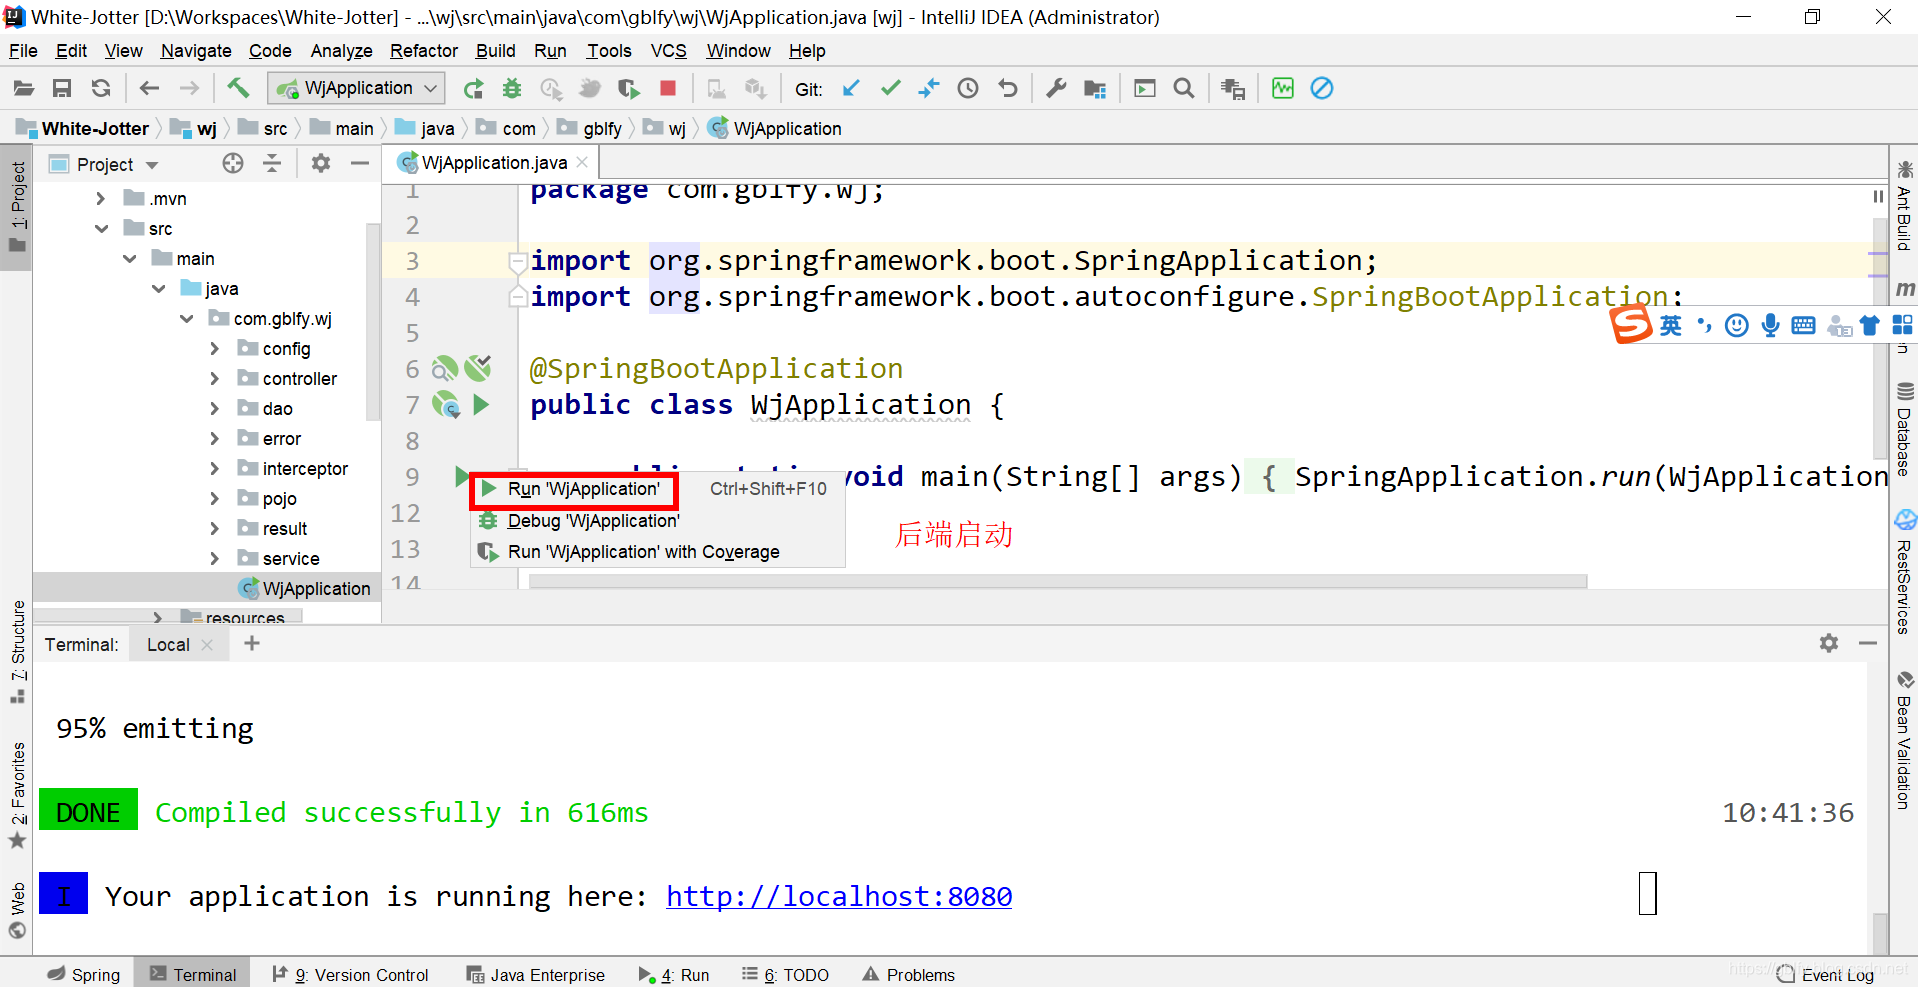Click the editor horizontal scrollbar

[1058, 581]
